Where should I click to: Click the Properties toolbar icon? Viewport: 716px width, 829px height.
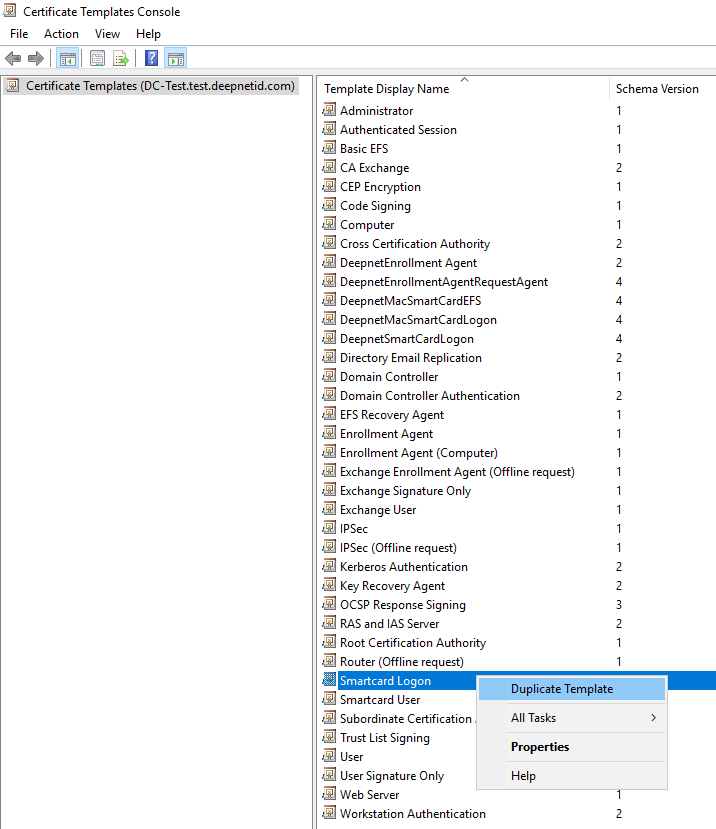97,59
